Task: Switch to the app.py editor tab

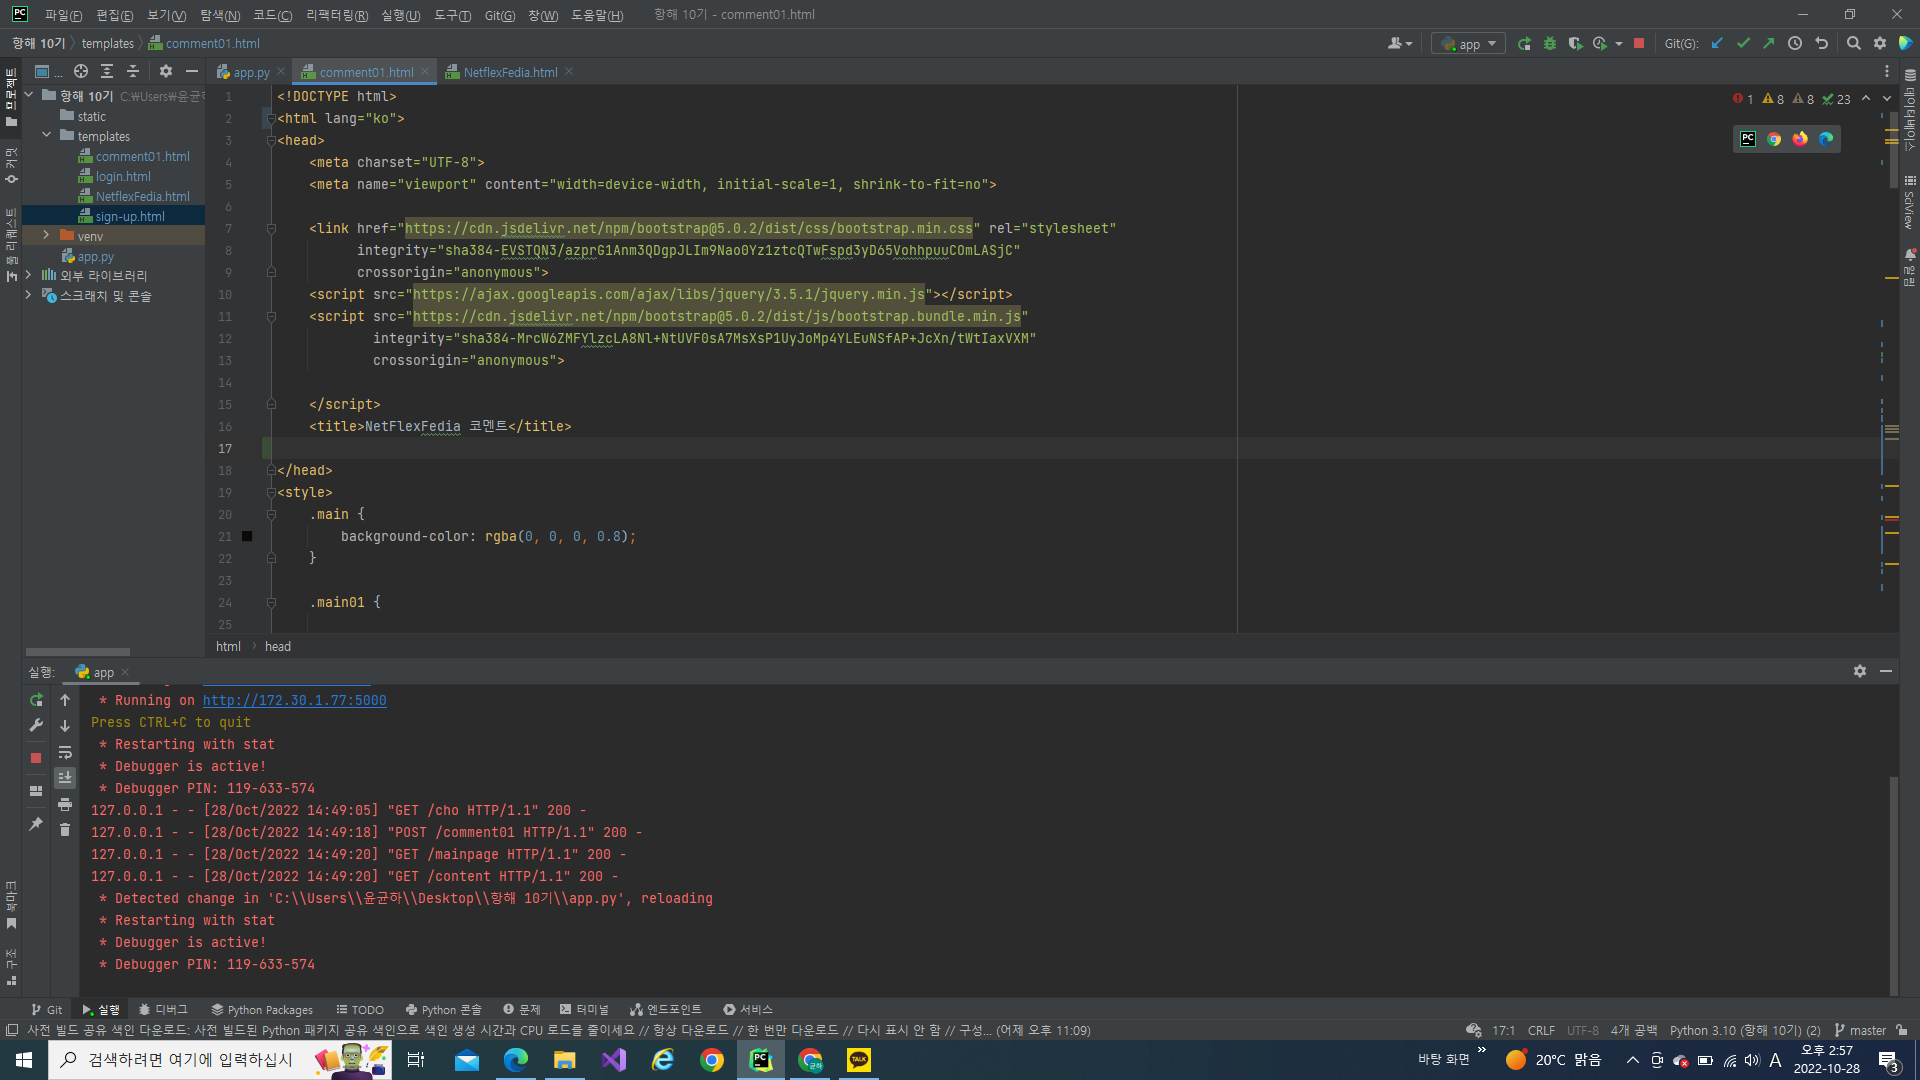Action: pos(251,72)
